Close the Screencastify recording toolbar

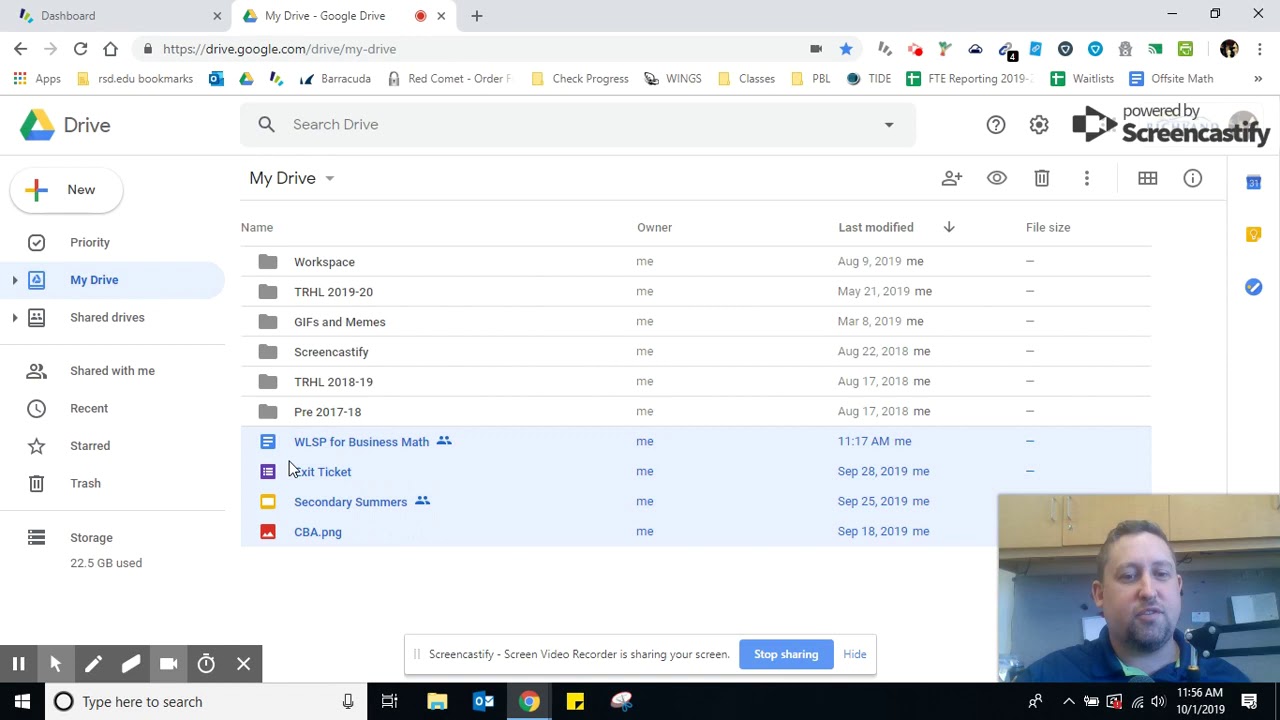tap(243, 664)
